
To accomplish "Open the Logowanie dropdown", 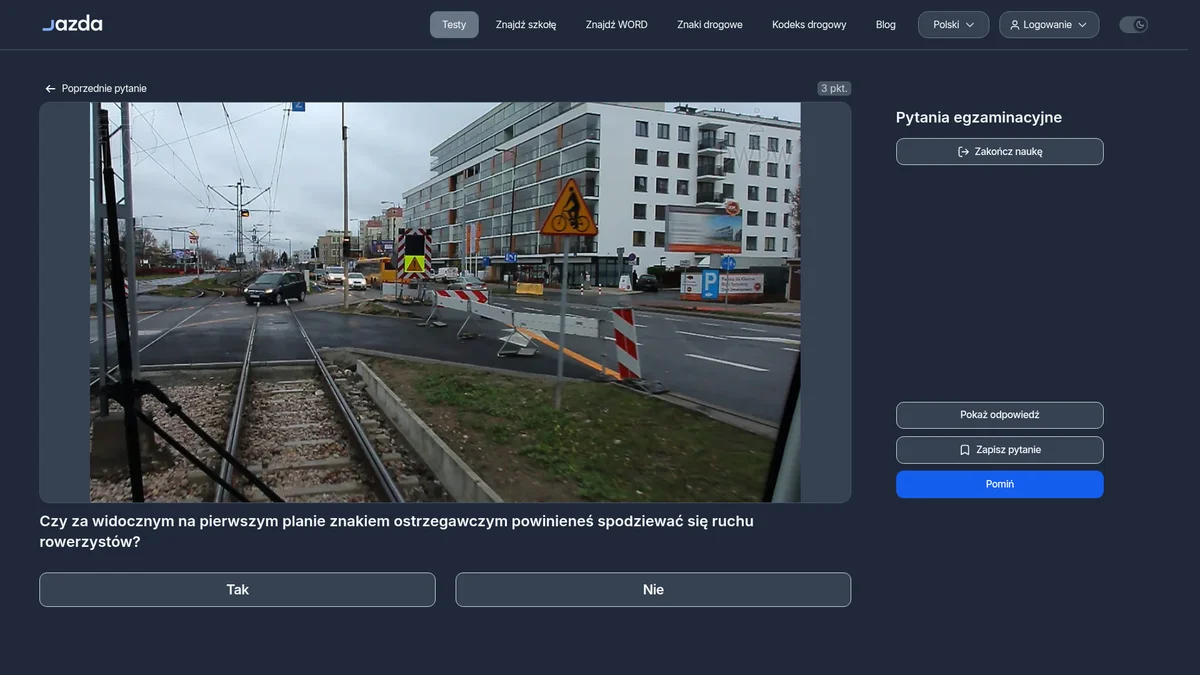I will [1049, 25].
